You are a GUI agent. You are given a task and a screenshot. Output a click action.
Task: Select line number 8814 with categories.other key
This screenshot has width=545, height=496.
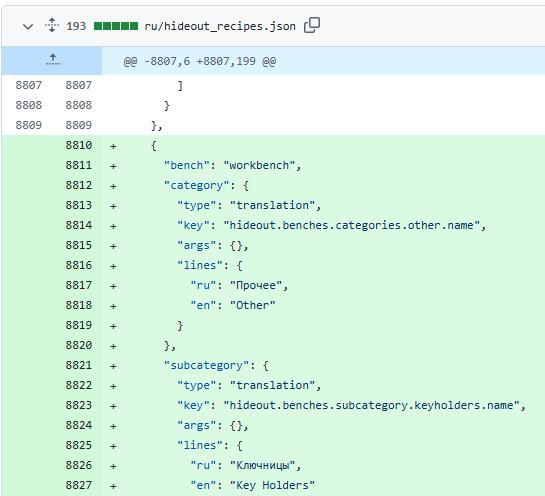tap(79, 225)
